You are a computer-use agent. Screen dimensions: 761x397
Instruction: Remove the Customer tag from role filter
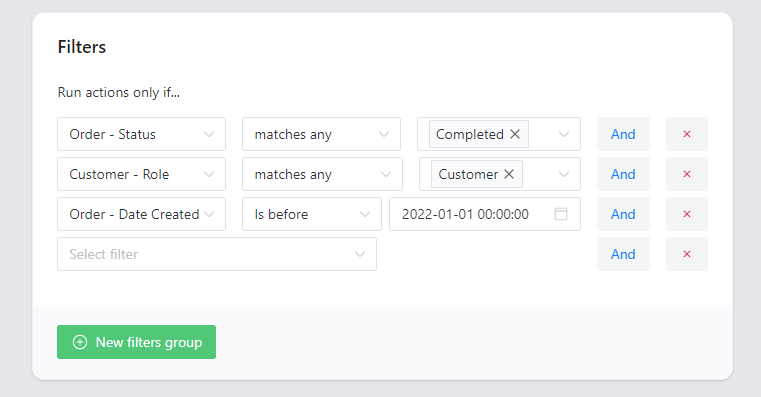[509, 174]
